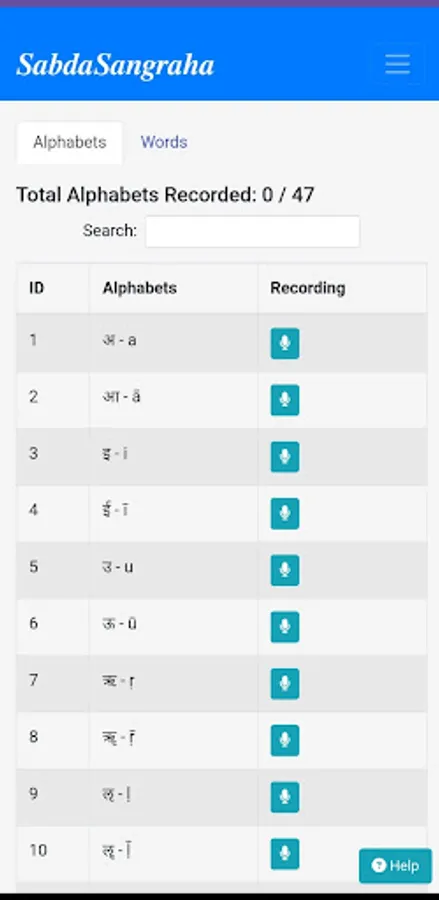Viewport: 439px width, 900px height.
Task: Open the hamburger navigation menu
Action: pyautogui.click(x=397, y=64)
